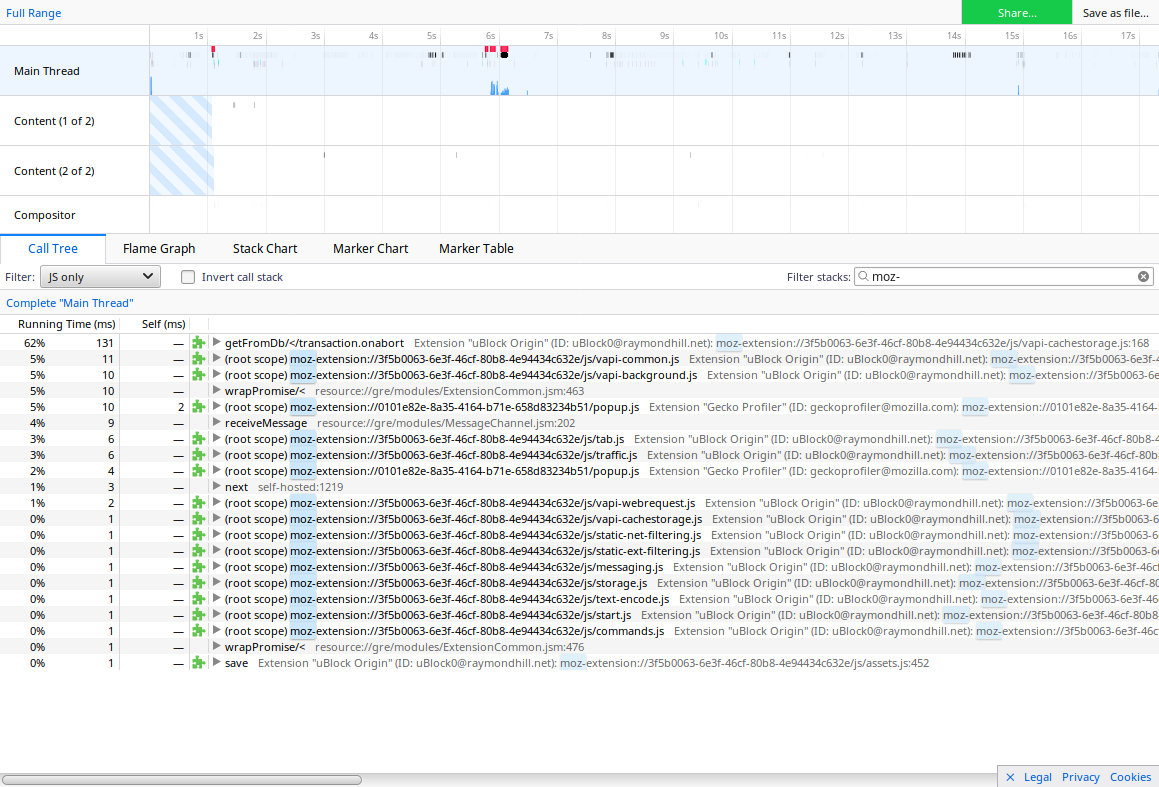Click the Full Range link
This screenshot has width=1159, height=787.
(x=33, y=13)
